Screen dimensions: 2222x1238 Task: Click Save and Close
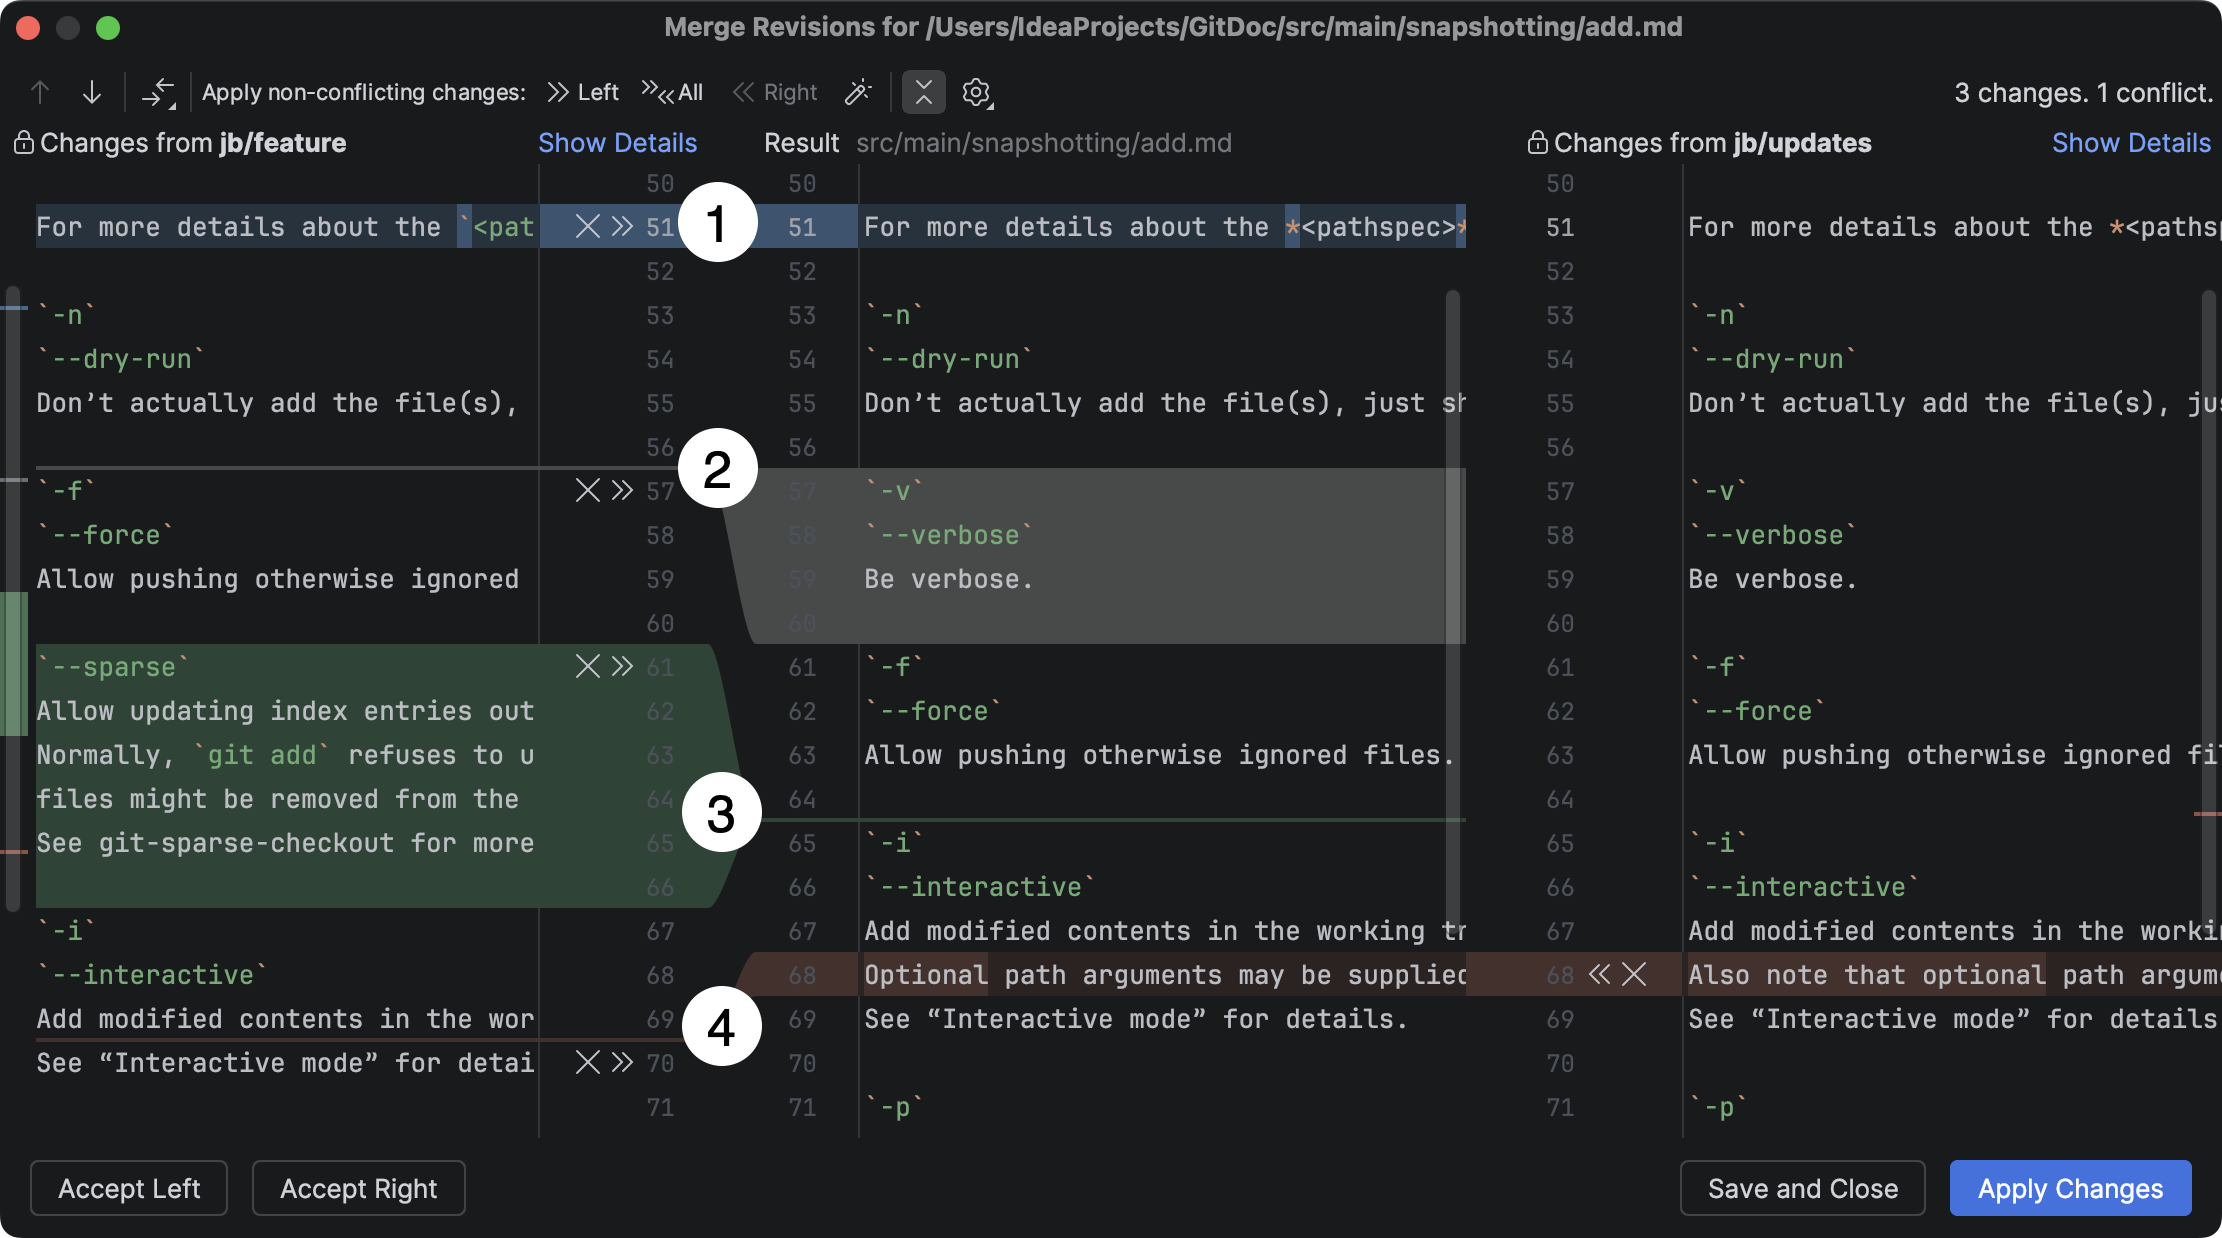tap(1802, 1188)
